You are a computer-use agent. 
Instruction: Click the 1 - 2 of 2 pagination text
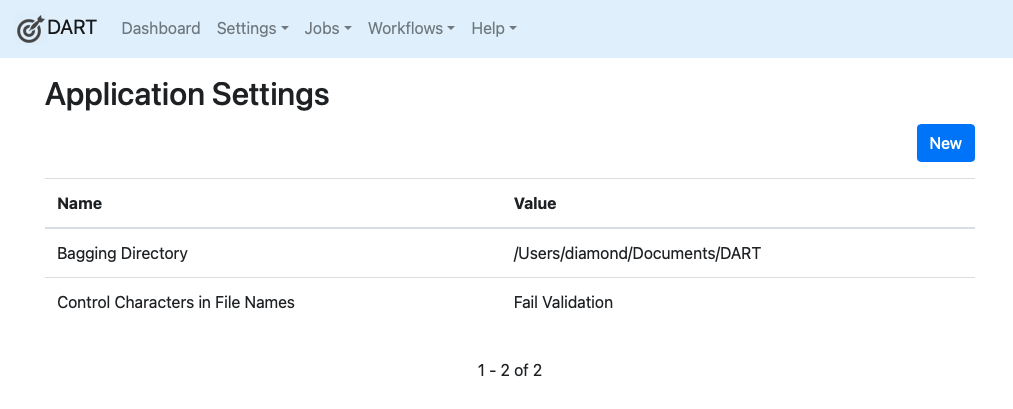pos(510,370)
